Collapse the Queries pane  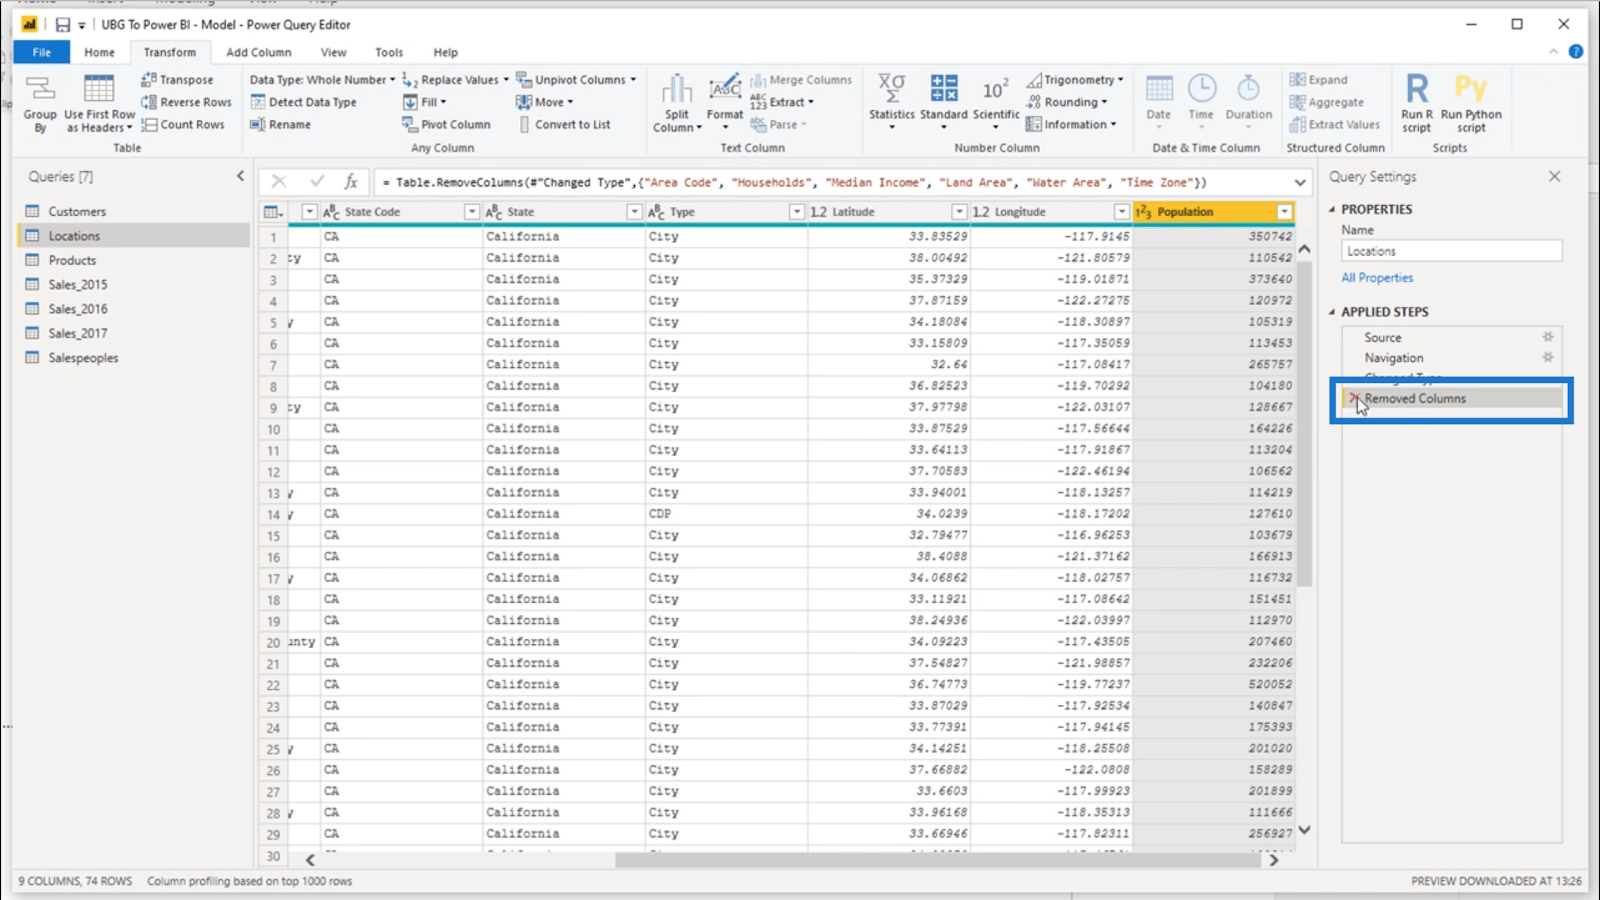[240, 176]
